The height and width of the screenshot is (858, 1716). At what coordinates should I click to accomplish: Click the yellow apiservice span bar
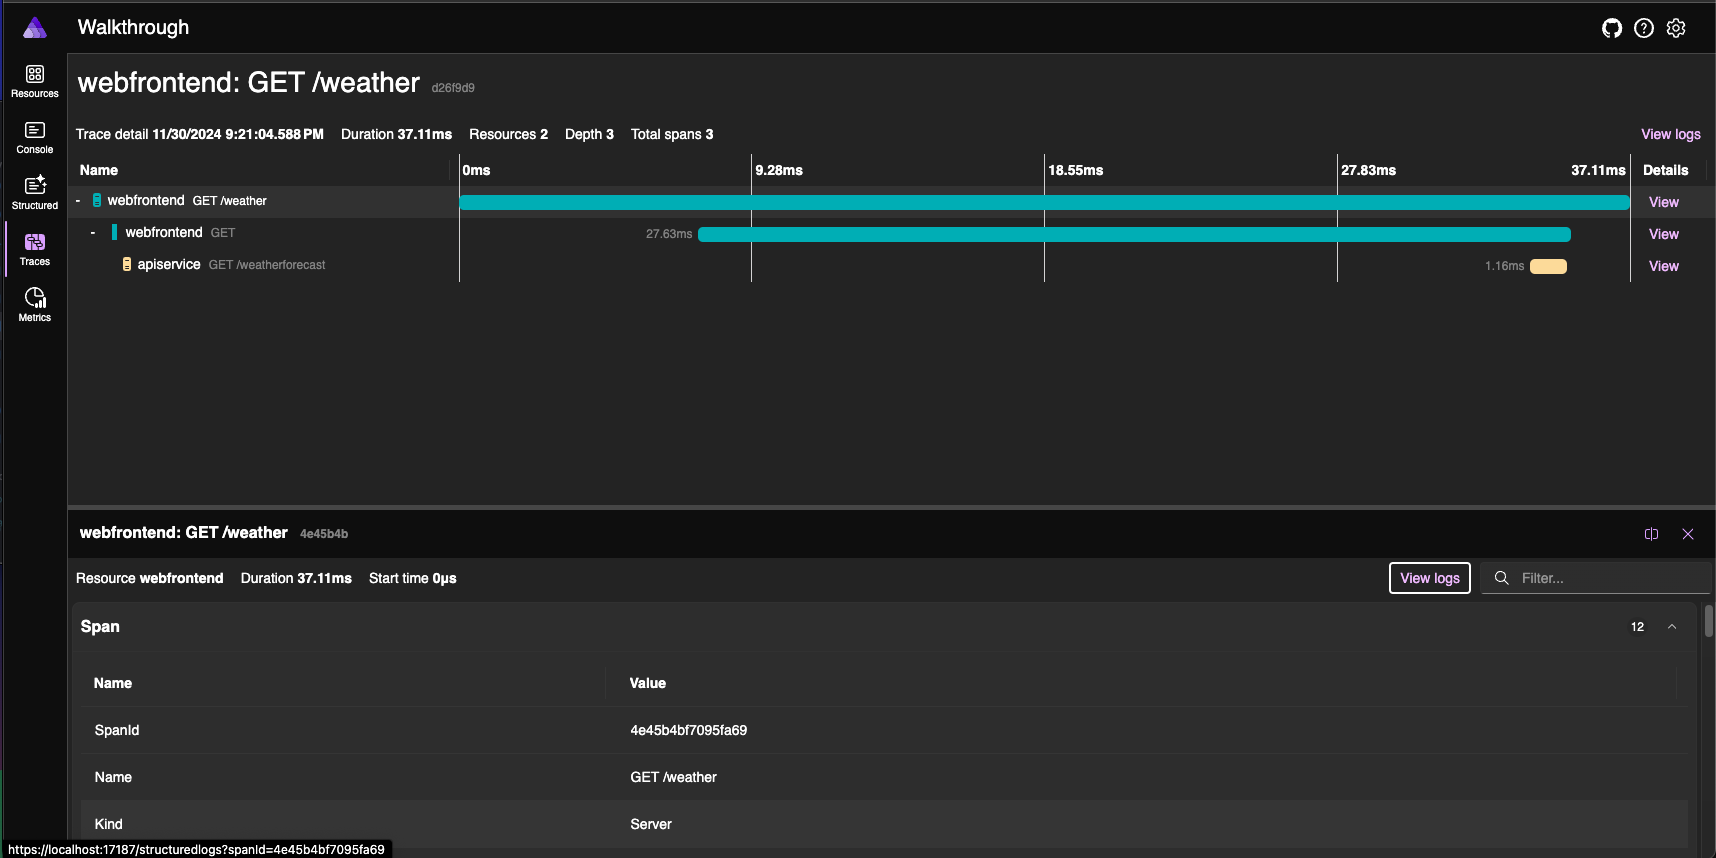(x=1548, y=266)
